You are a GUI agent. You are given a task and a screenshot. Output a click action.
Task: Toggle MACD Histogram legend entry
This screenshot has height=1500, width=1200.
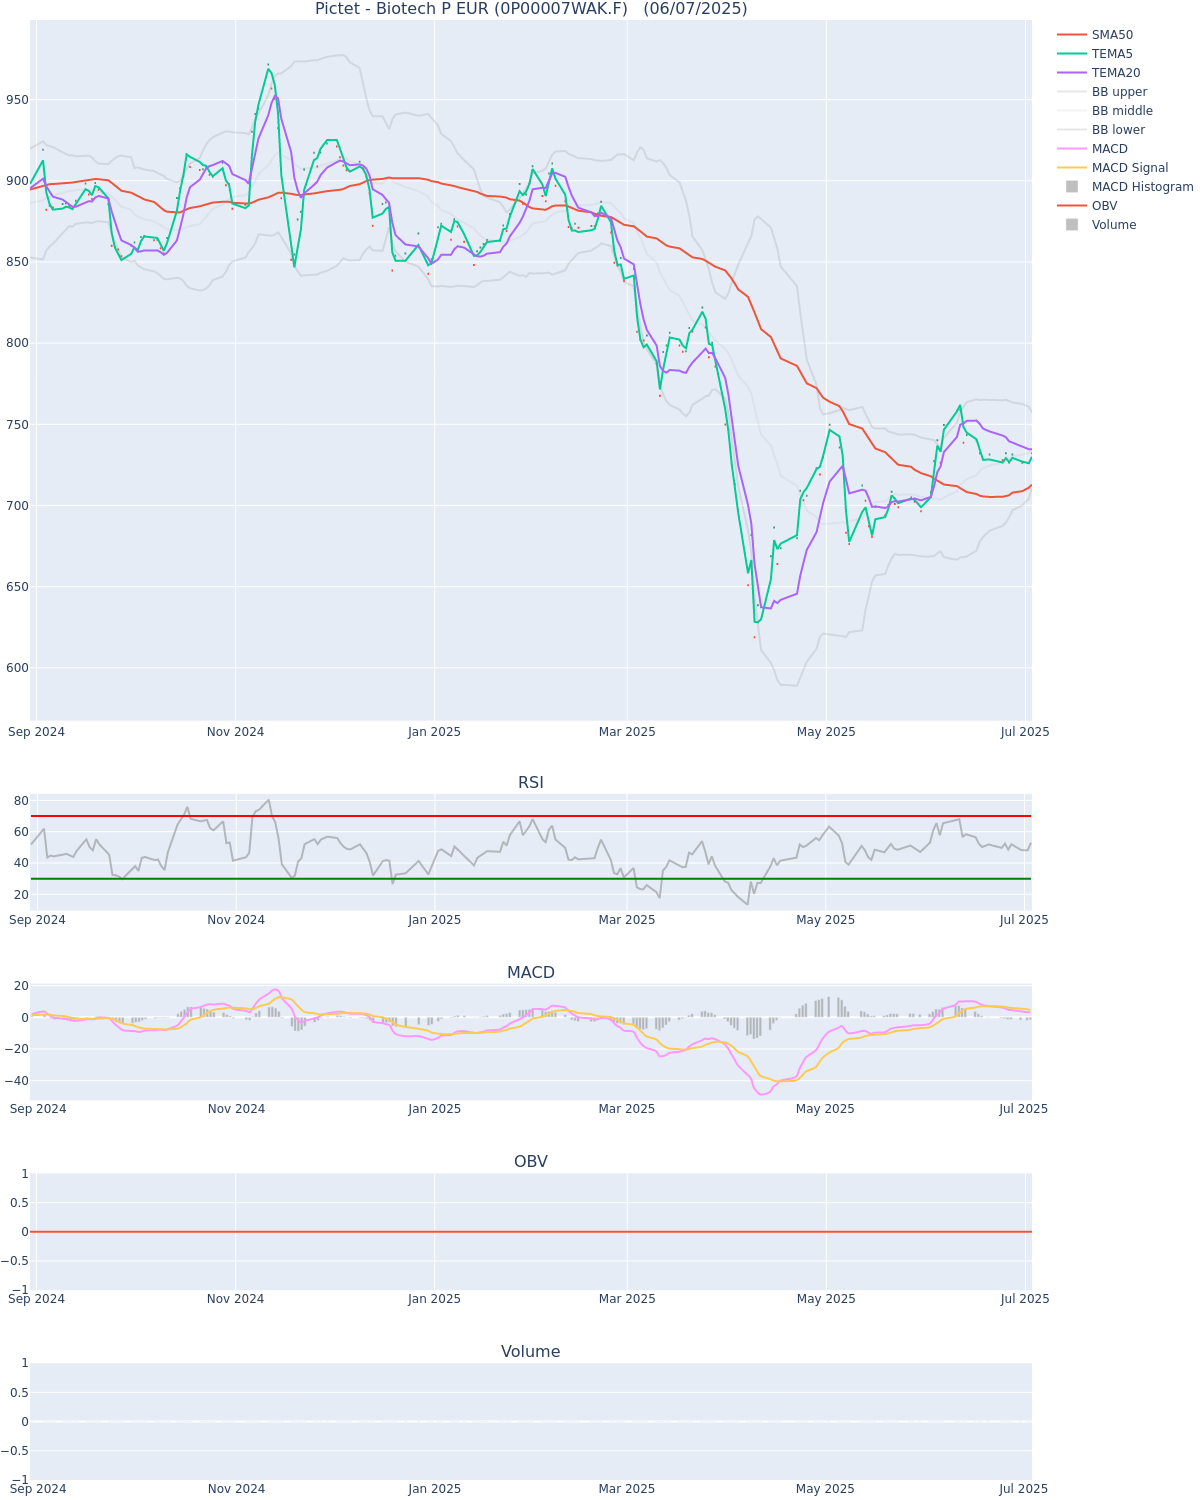point(1142,187)
